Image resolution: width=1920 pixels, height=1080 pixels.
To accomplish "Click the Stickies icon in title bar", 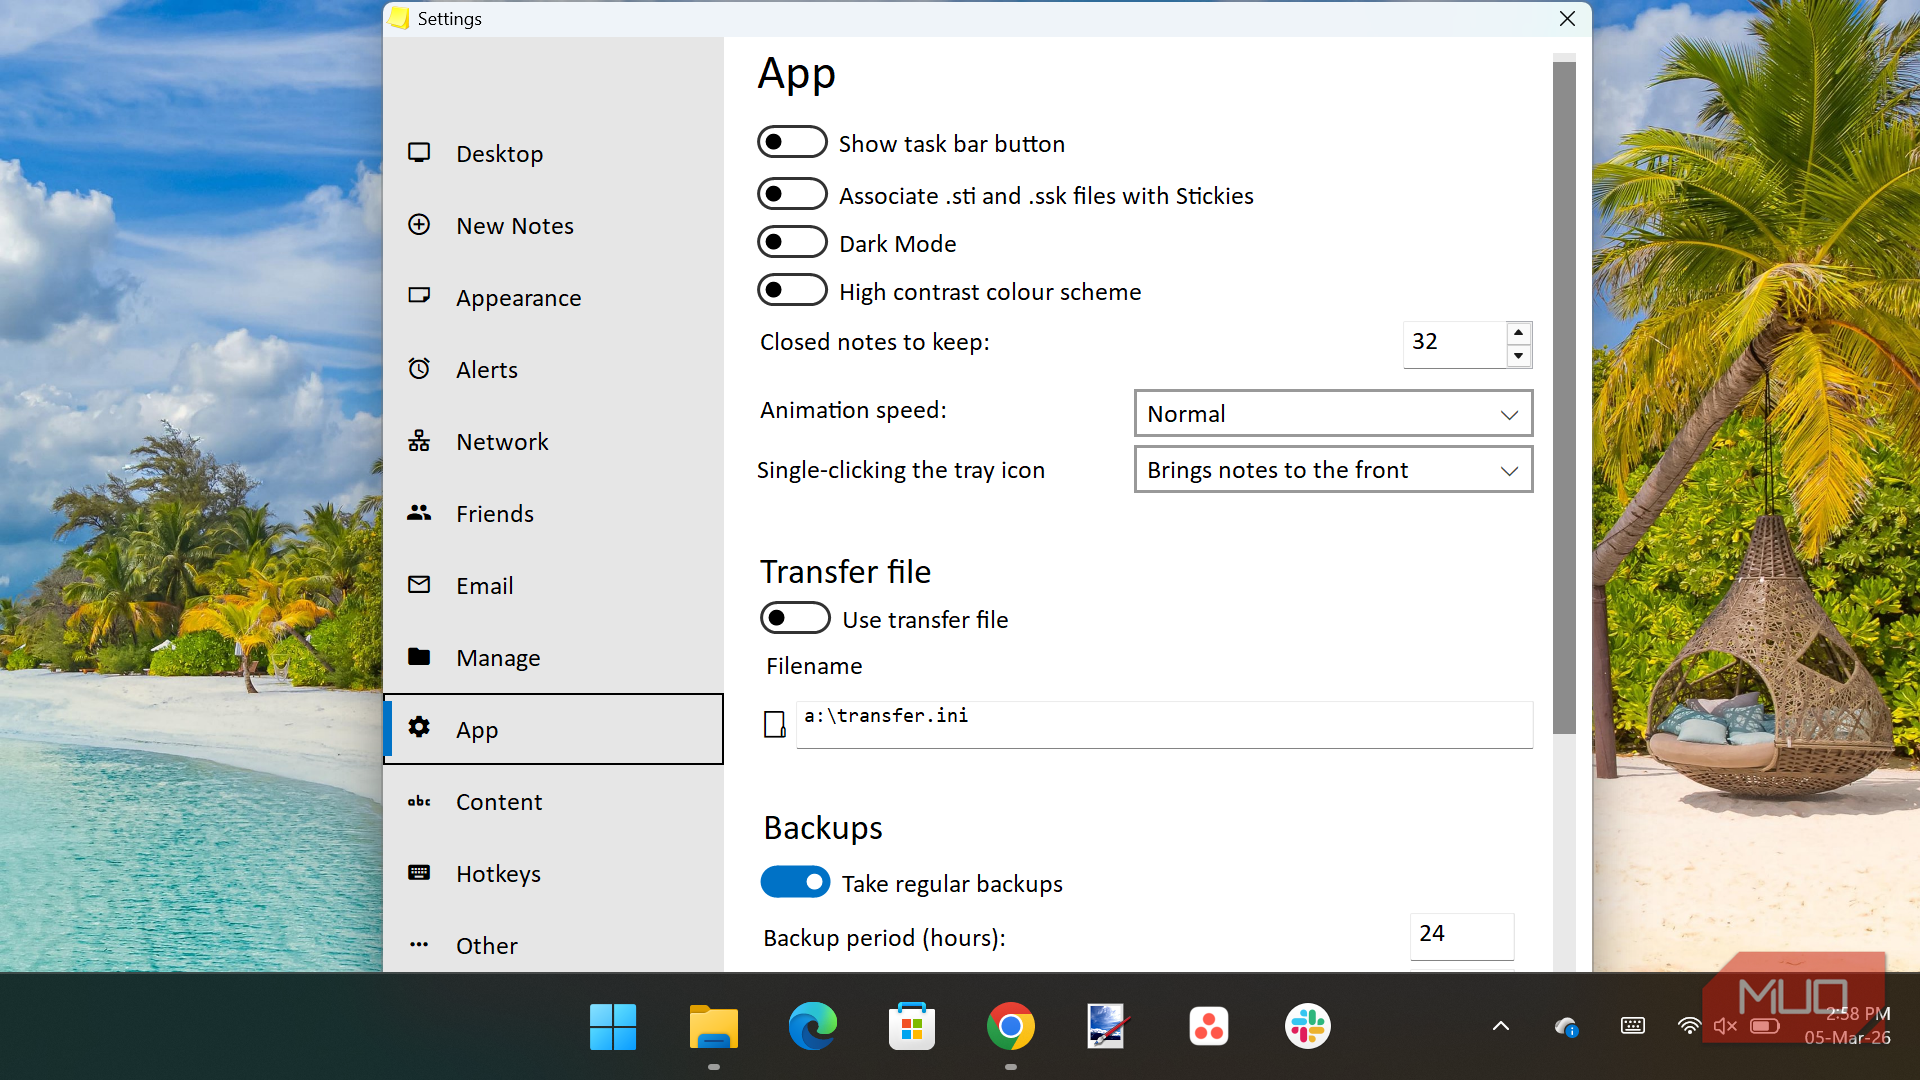I will 399,18.
